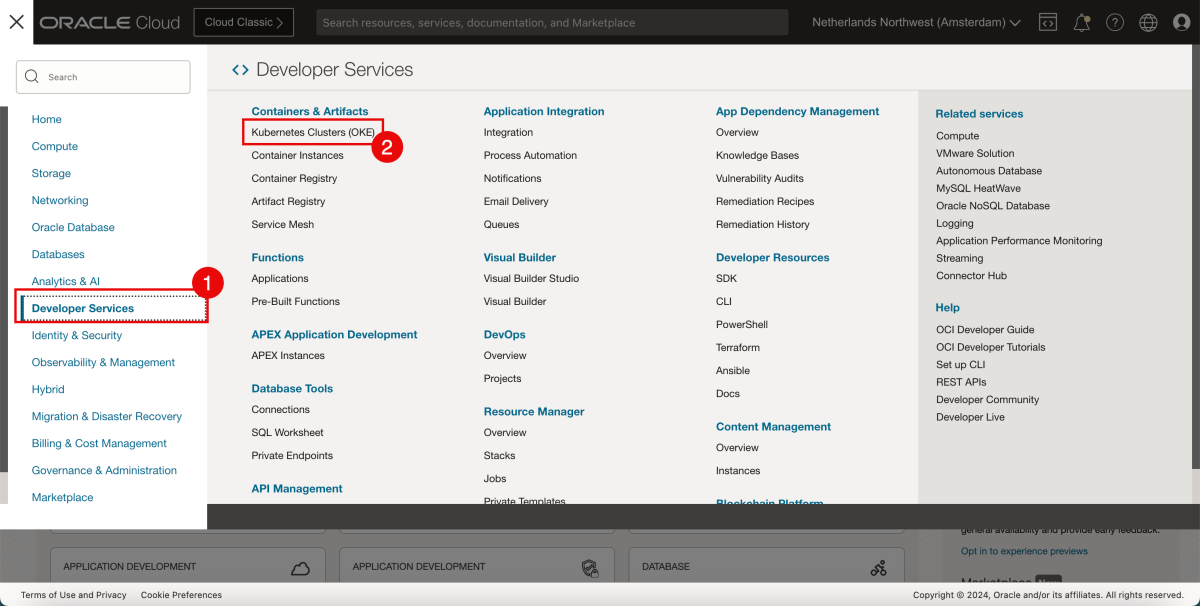1200x606 pixels.
Task: Select Compute in the left menu
Action: (x=55, y=146)
